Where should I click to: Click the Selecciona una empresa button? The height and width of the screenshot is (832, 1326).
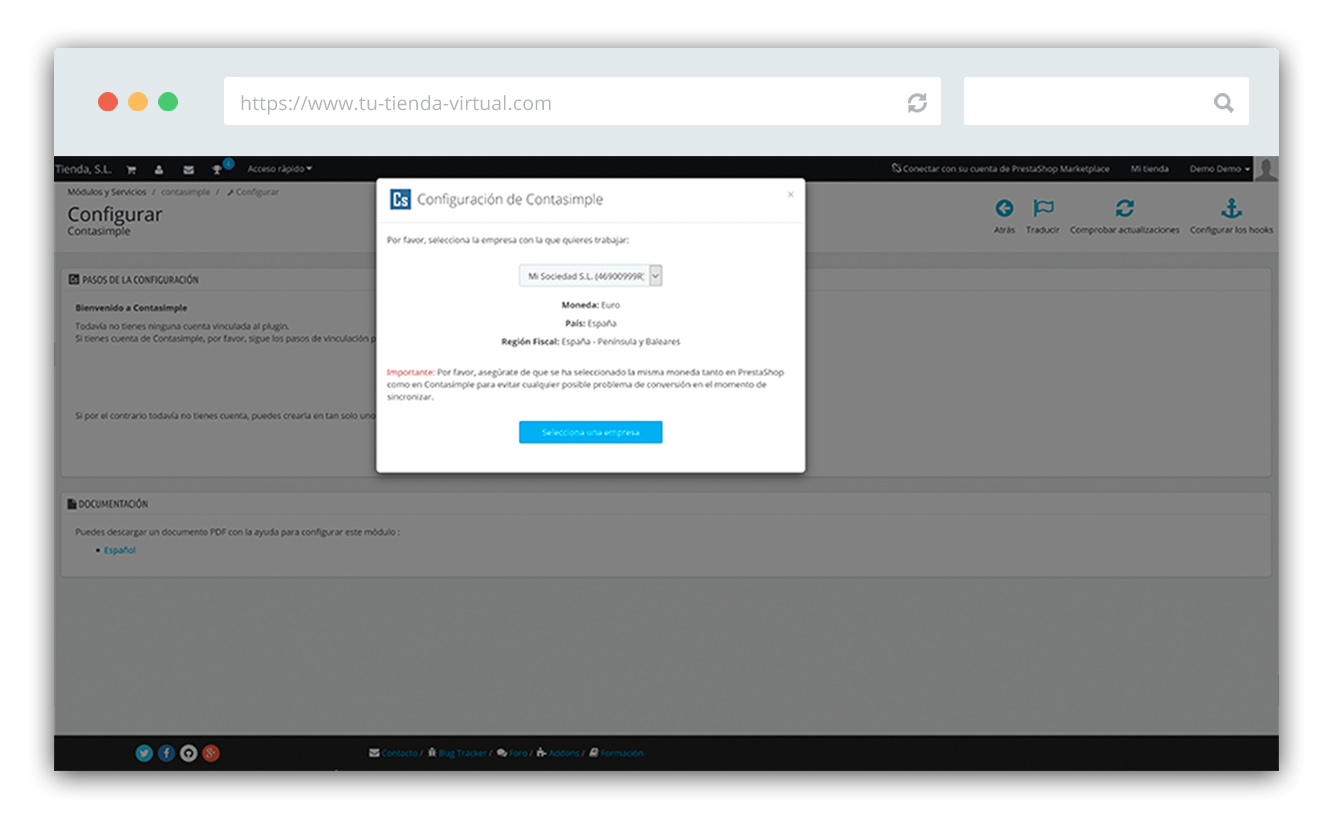point(591,432)
